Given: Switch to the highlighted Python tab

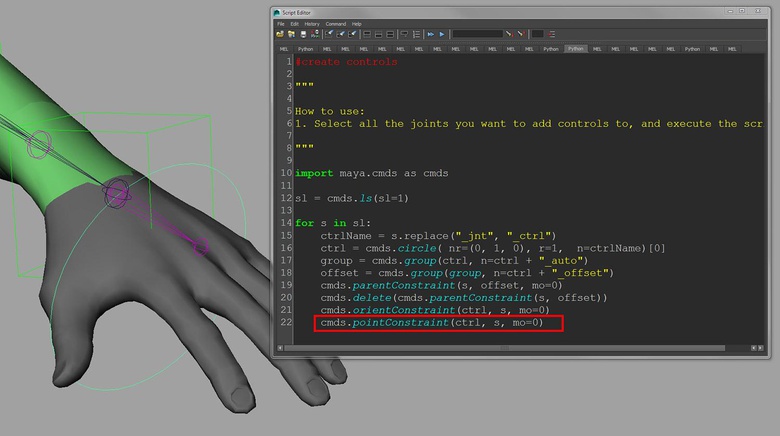Looking at the screenshot, I should [x=575, y=48].
